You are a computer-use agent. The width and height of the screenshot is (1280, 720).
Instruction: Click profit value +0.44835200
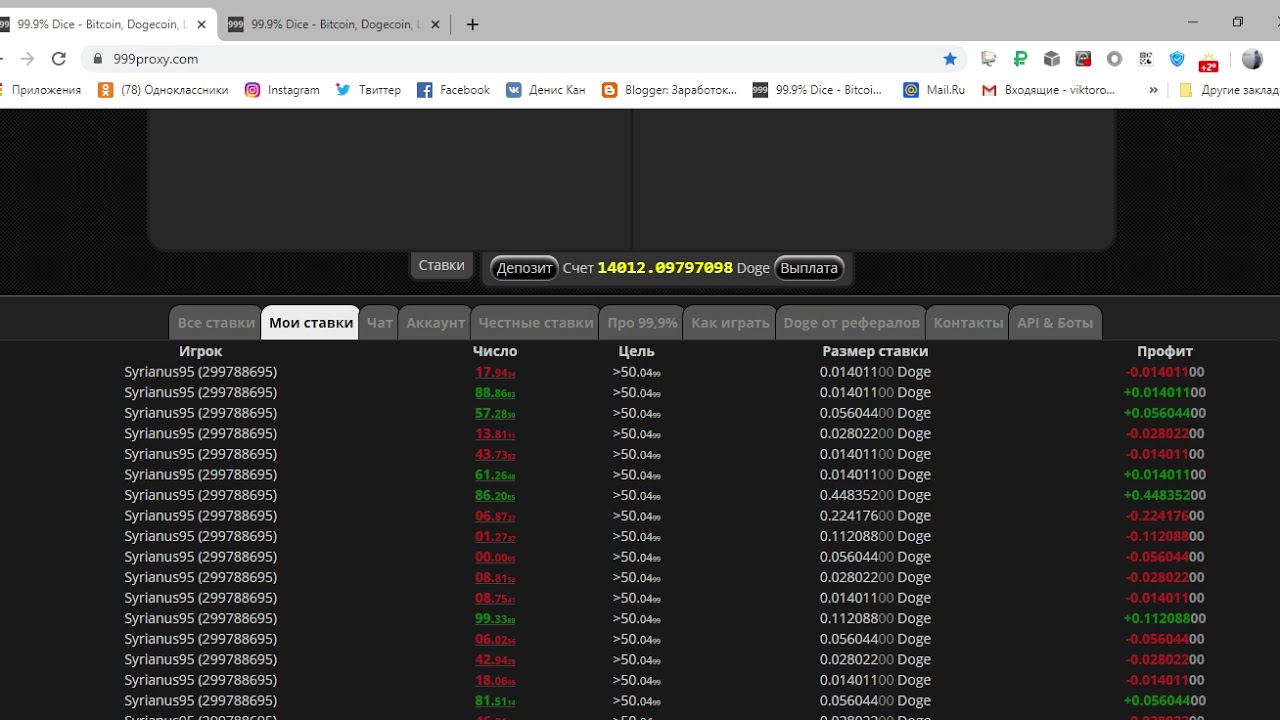click(x=1165, y=495)
